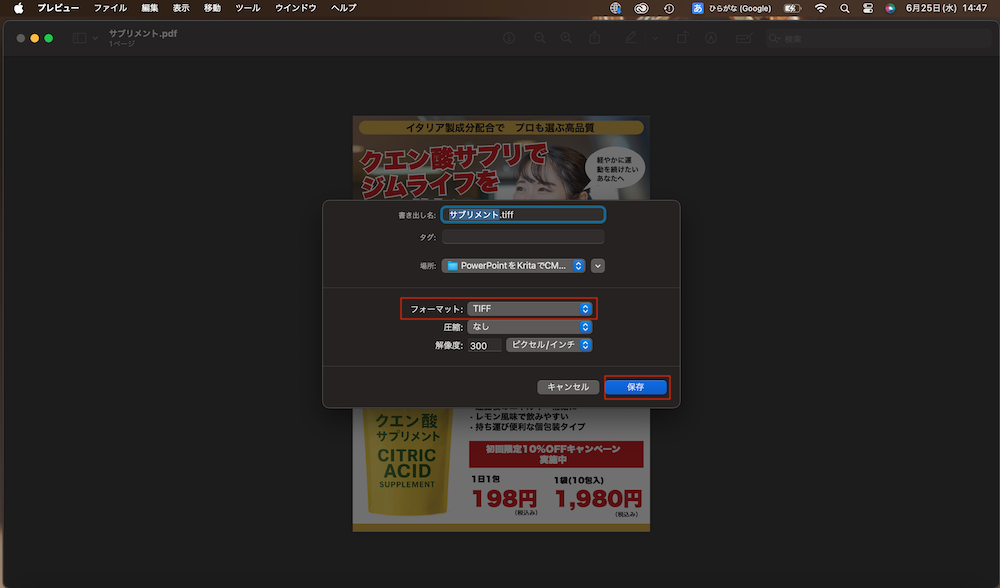This screenshot has width=1000, height=588.
Task: Click the zoom in magnifier icon
Action: 566,38
